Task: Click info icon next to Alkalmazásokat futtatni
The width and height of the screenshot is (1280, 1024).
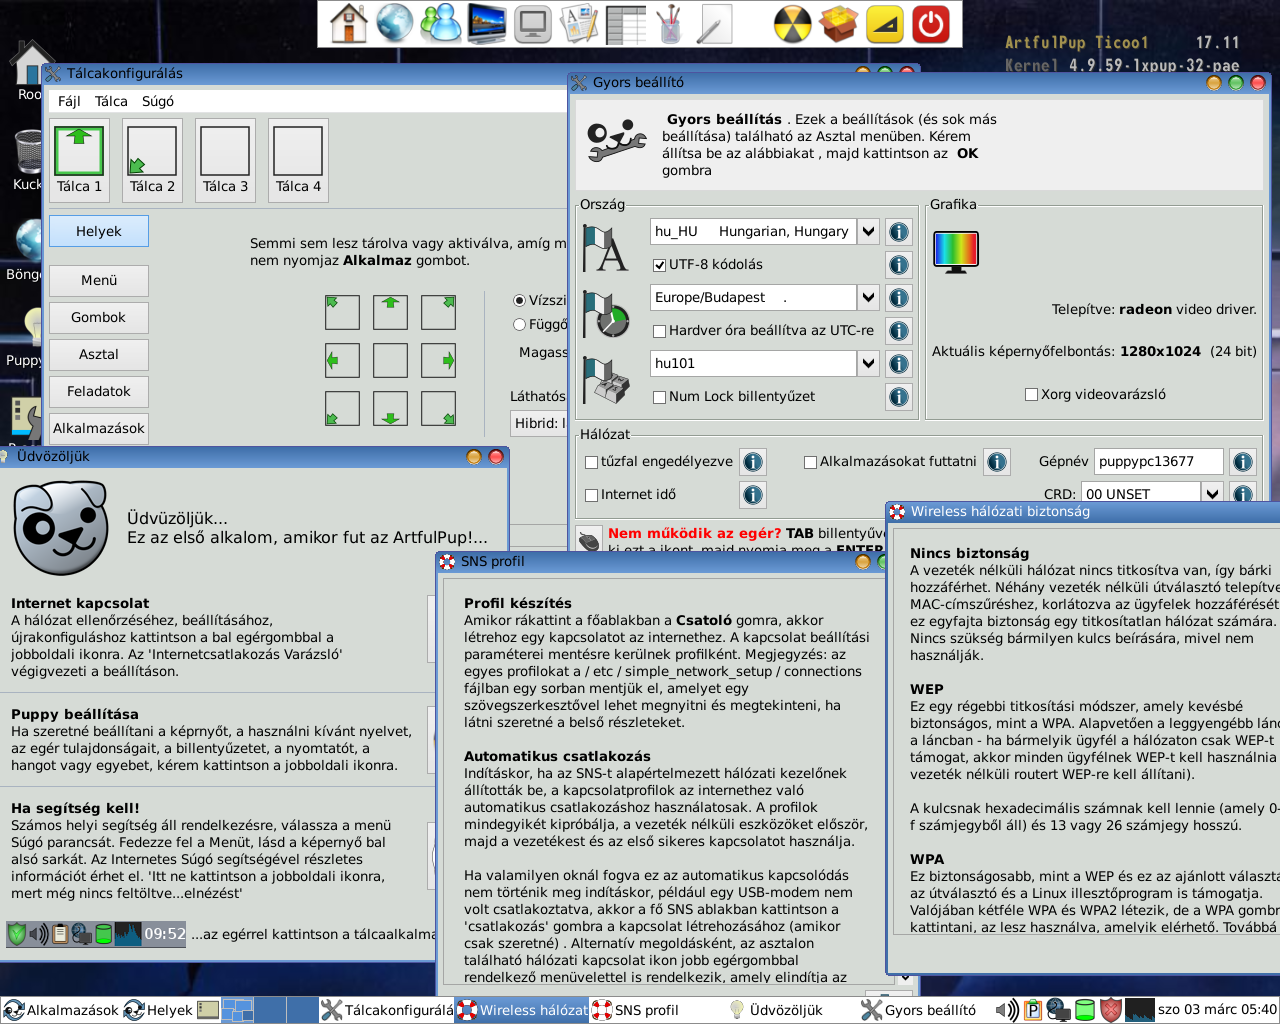Action: pos(996,462)
